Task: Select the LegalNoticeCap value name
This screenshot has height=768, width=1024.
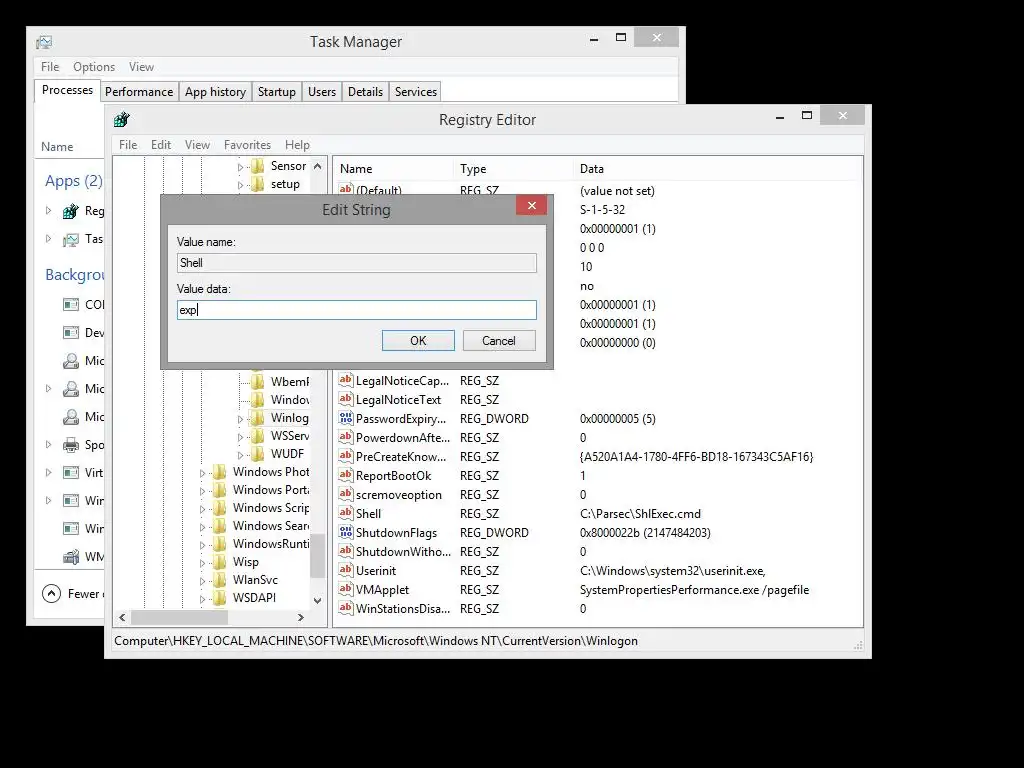Action: [402, 380]
